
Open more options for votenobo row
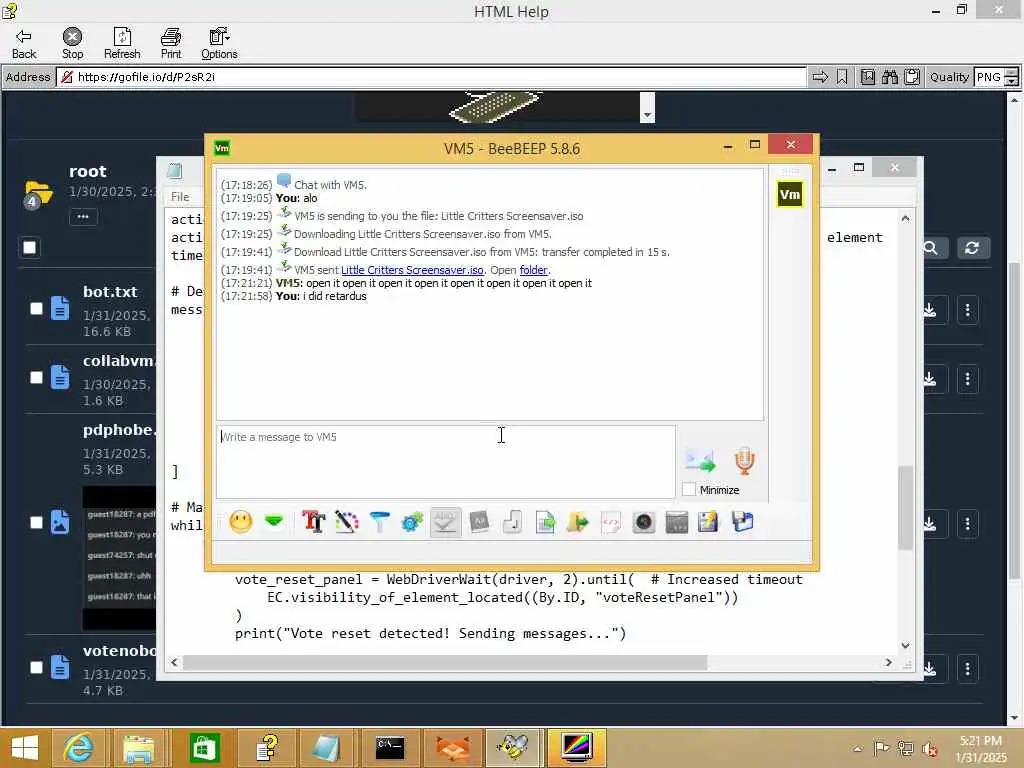[x=968, y=669]
